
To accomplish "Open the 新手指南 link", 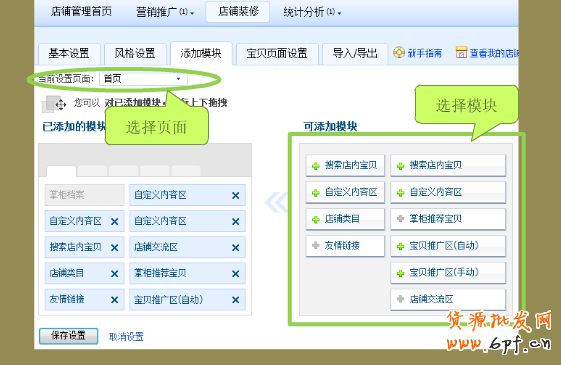I will [424, 53].
